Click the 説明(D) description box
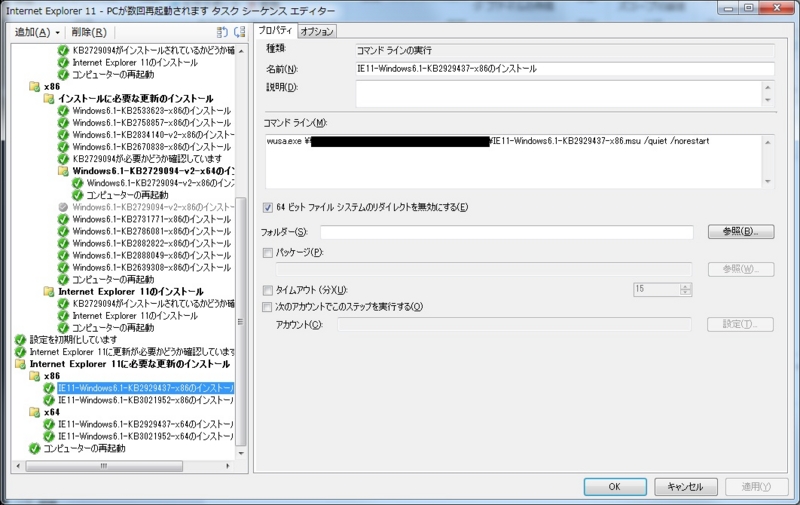The height and width of the screenshot is (505, 800). tap(565, 94)
